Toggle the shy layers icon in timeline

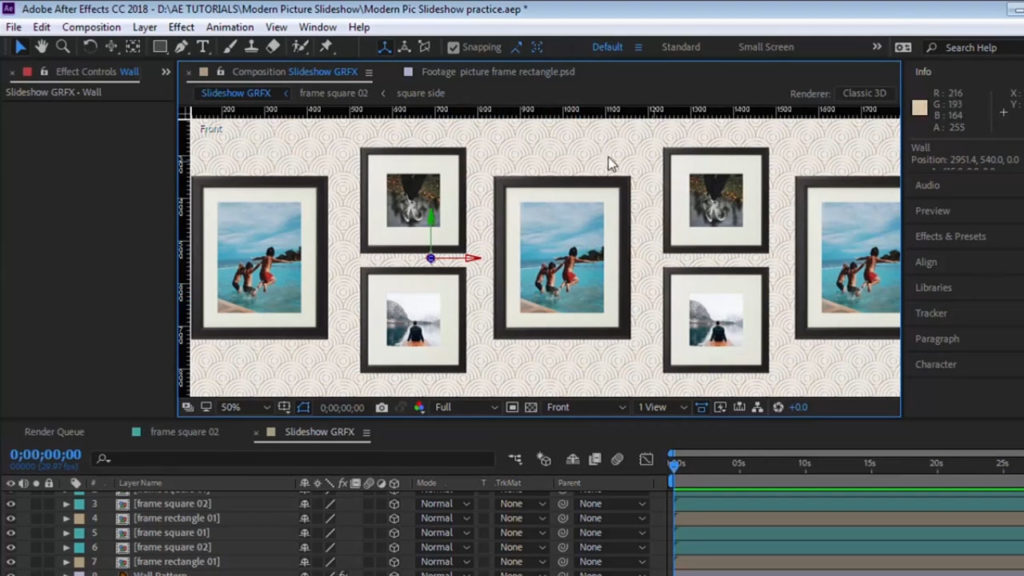tap(573, 460)
